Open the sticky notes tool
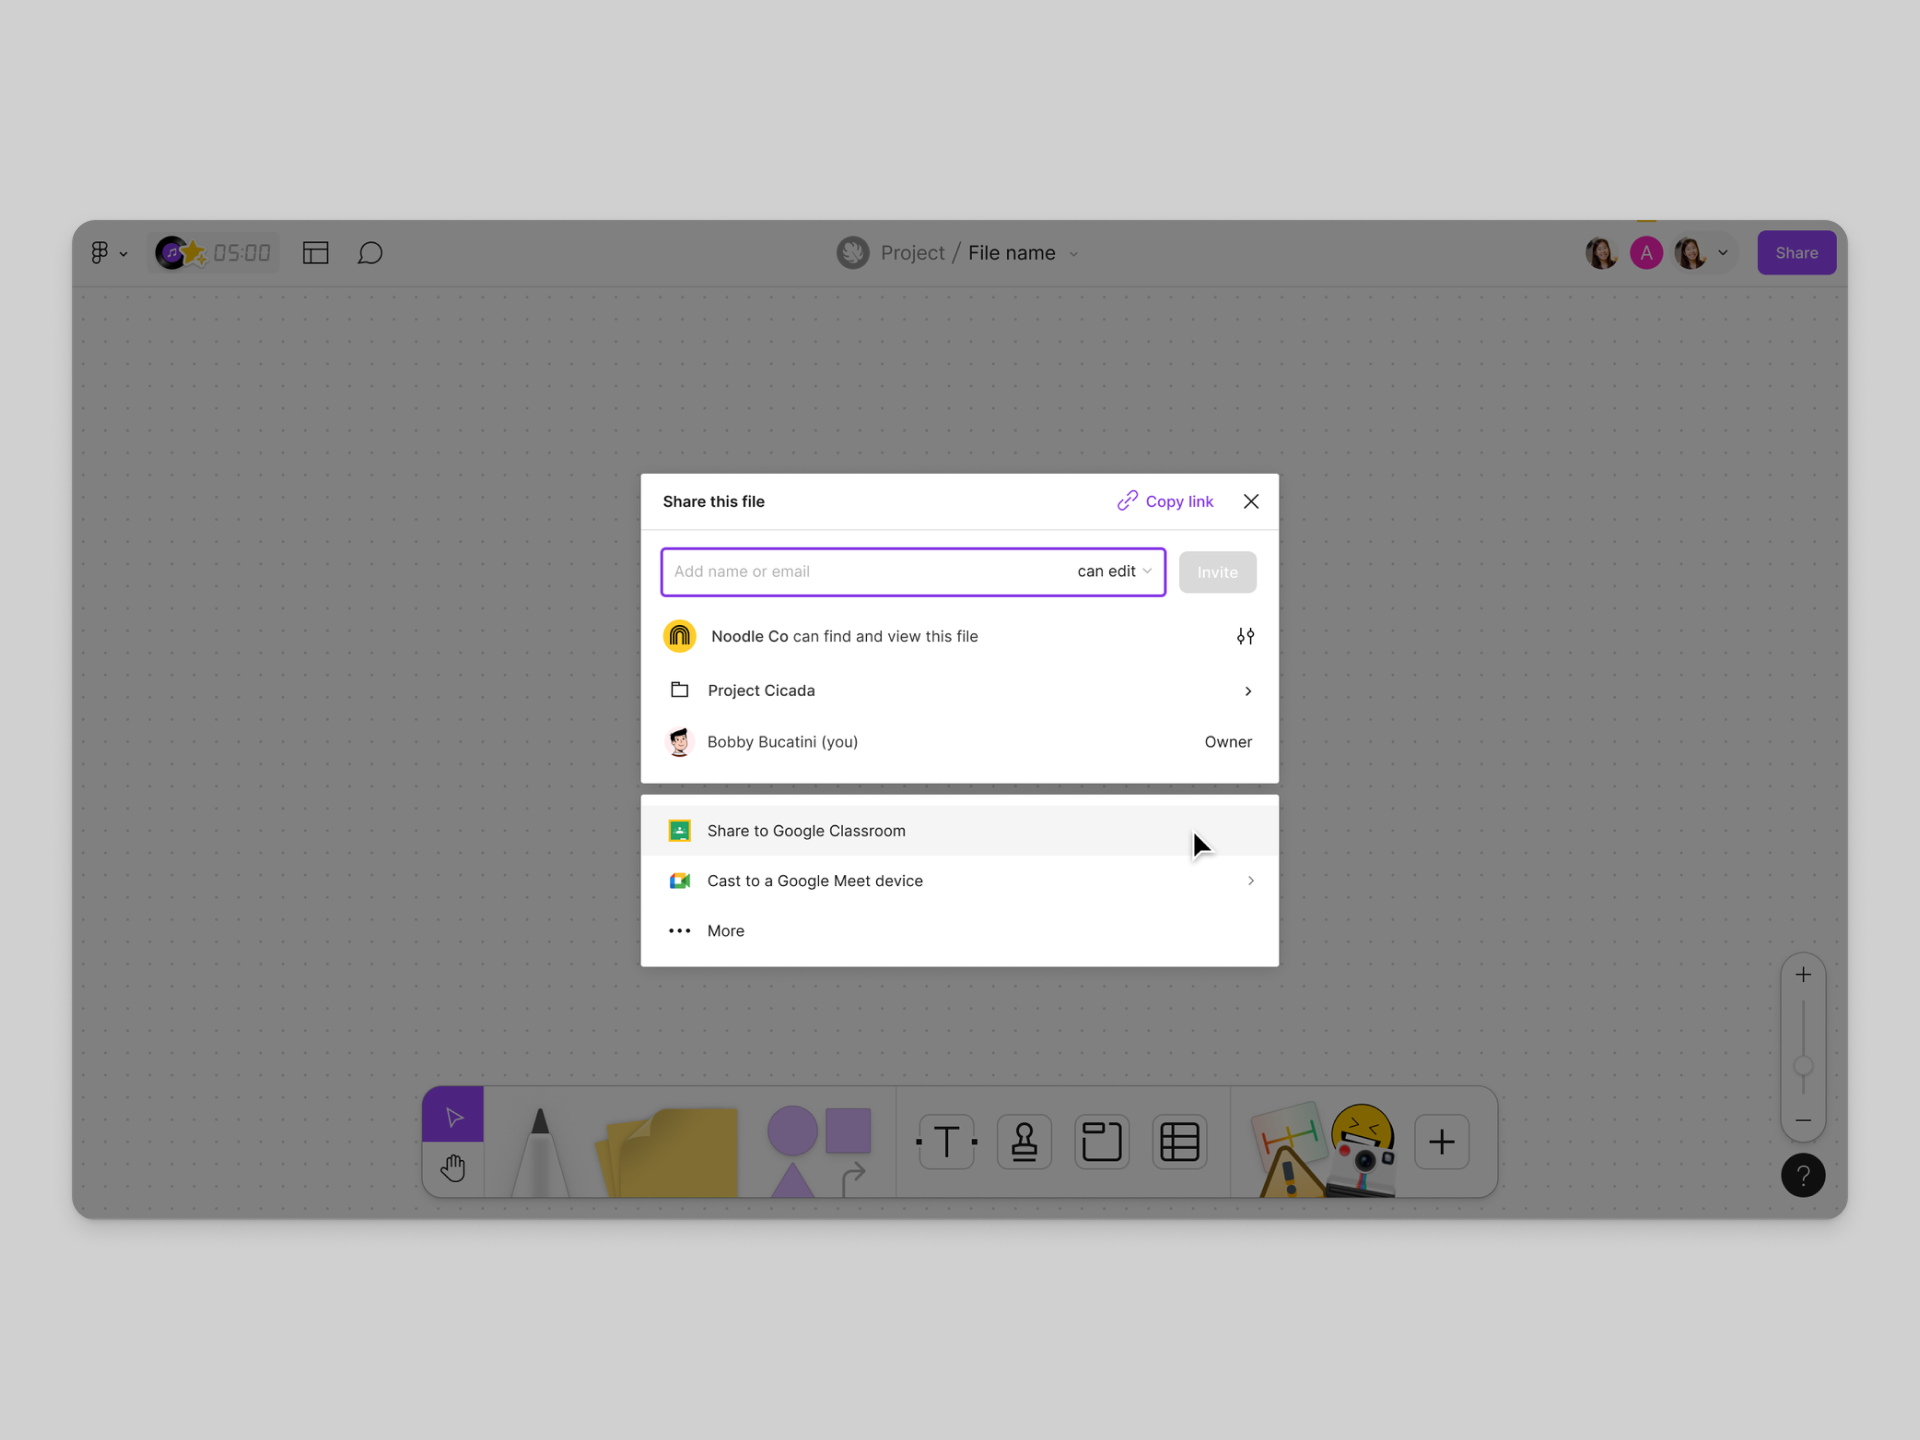 (670, 1150)
